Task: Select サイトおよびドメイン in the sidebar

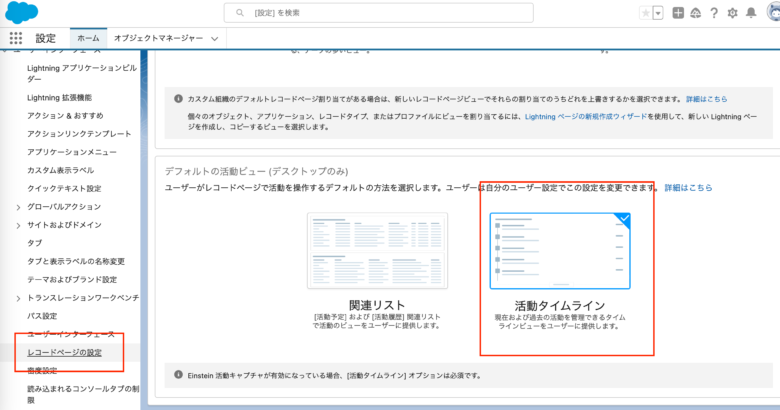Action: click(64, 225)
